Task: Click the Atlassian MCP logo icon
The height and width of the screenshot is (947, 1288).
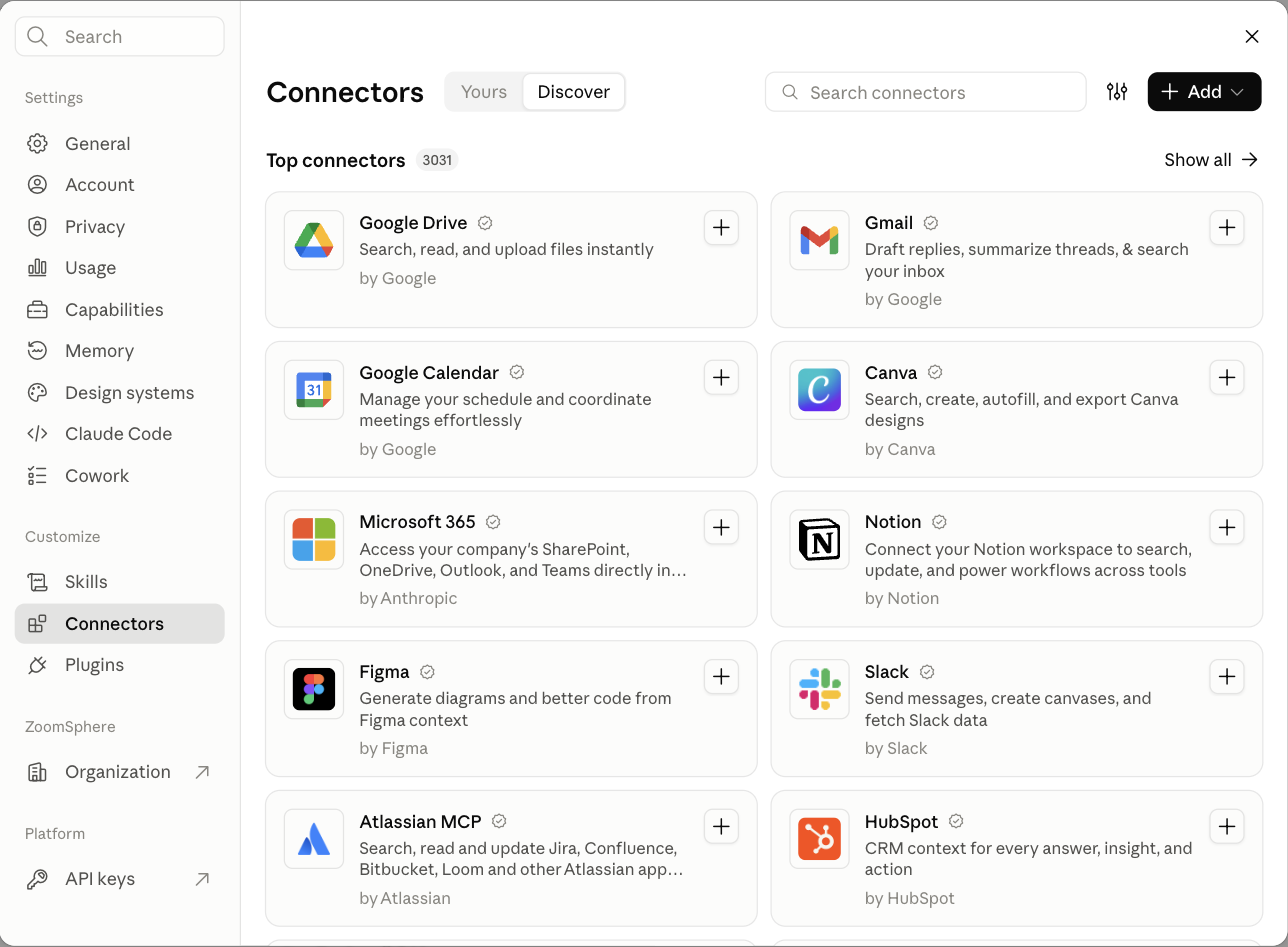Action: 314,839
